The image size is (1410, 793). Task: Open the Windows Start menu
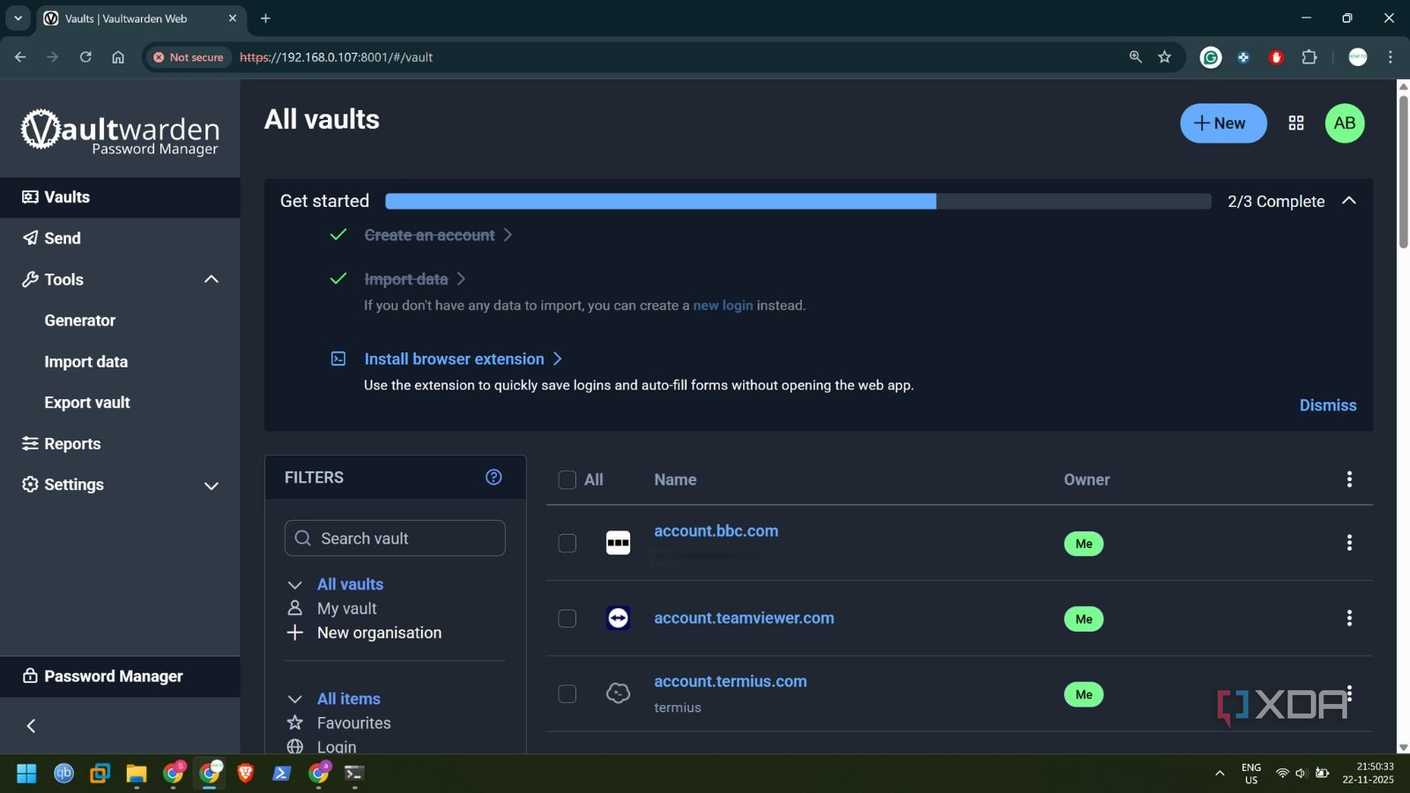[x=27, y=773]
